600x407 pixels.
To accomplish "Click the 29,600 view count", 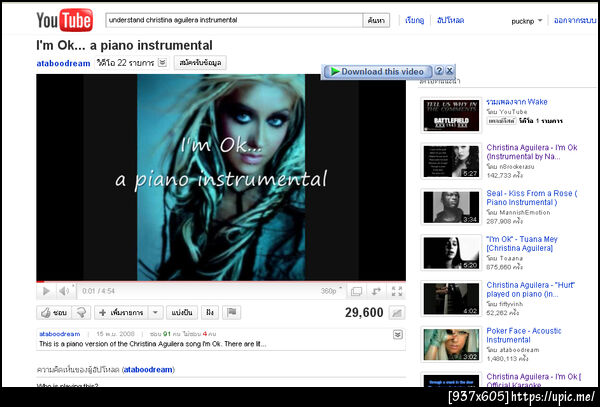I will pos(364,313).
